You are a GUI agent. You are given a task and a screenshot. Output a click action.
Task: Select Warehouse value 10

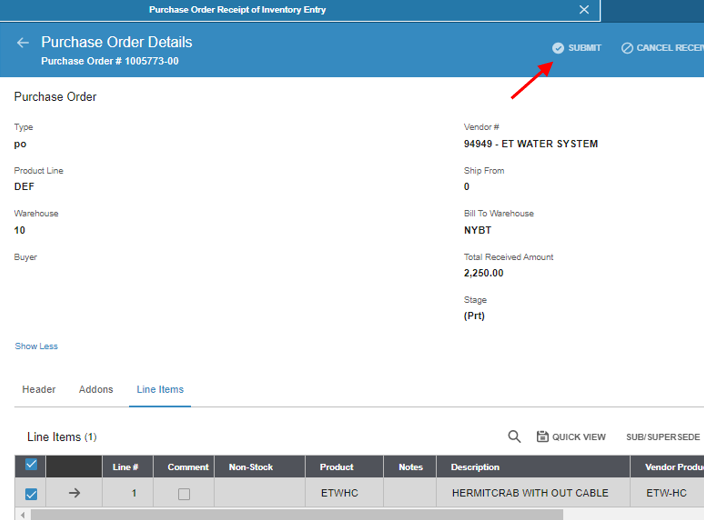[x=20, y=230]
